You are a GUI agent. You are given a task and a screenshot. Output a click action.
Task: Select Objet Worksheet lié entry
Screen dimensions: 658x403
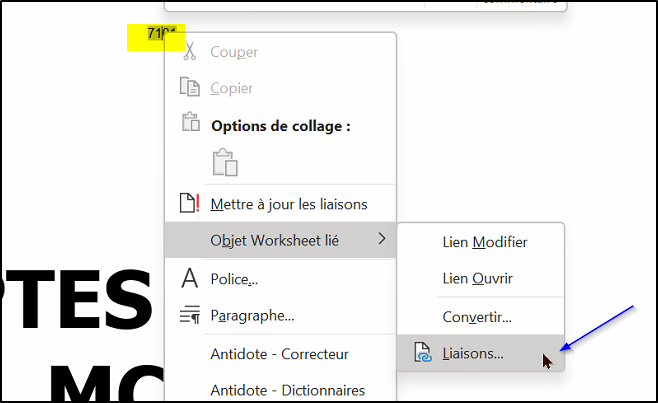pos(280,240)
